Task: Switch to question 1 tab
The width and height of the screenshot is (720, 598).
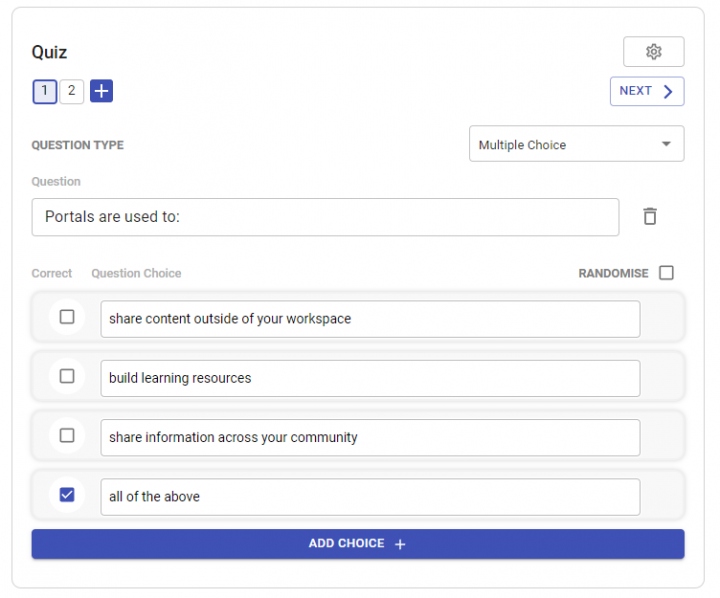Action: [44, 91]
